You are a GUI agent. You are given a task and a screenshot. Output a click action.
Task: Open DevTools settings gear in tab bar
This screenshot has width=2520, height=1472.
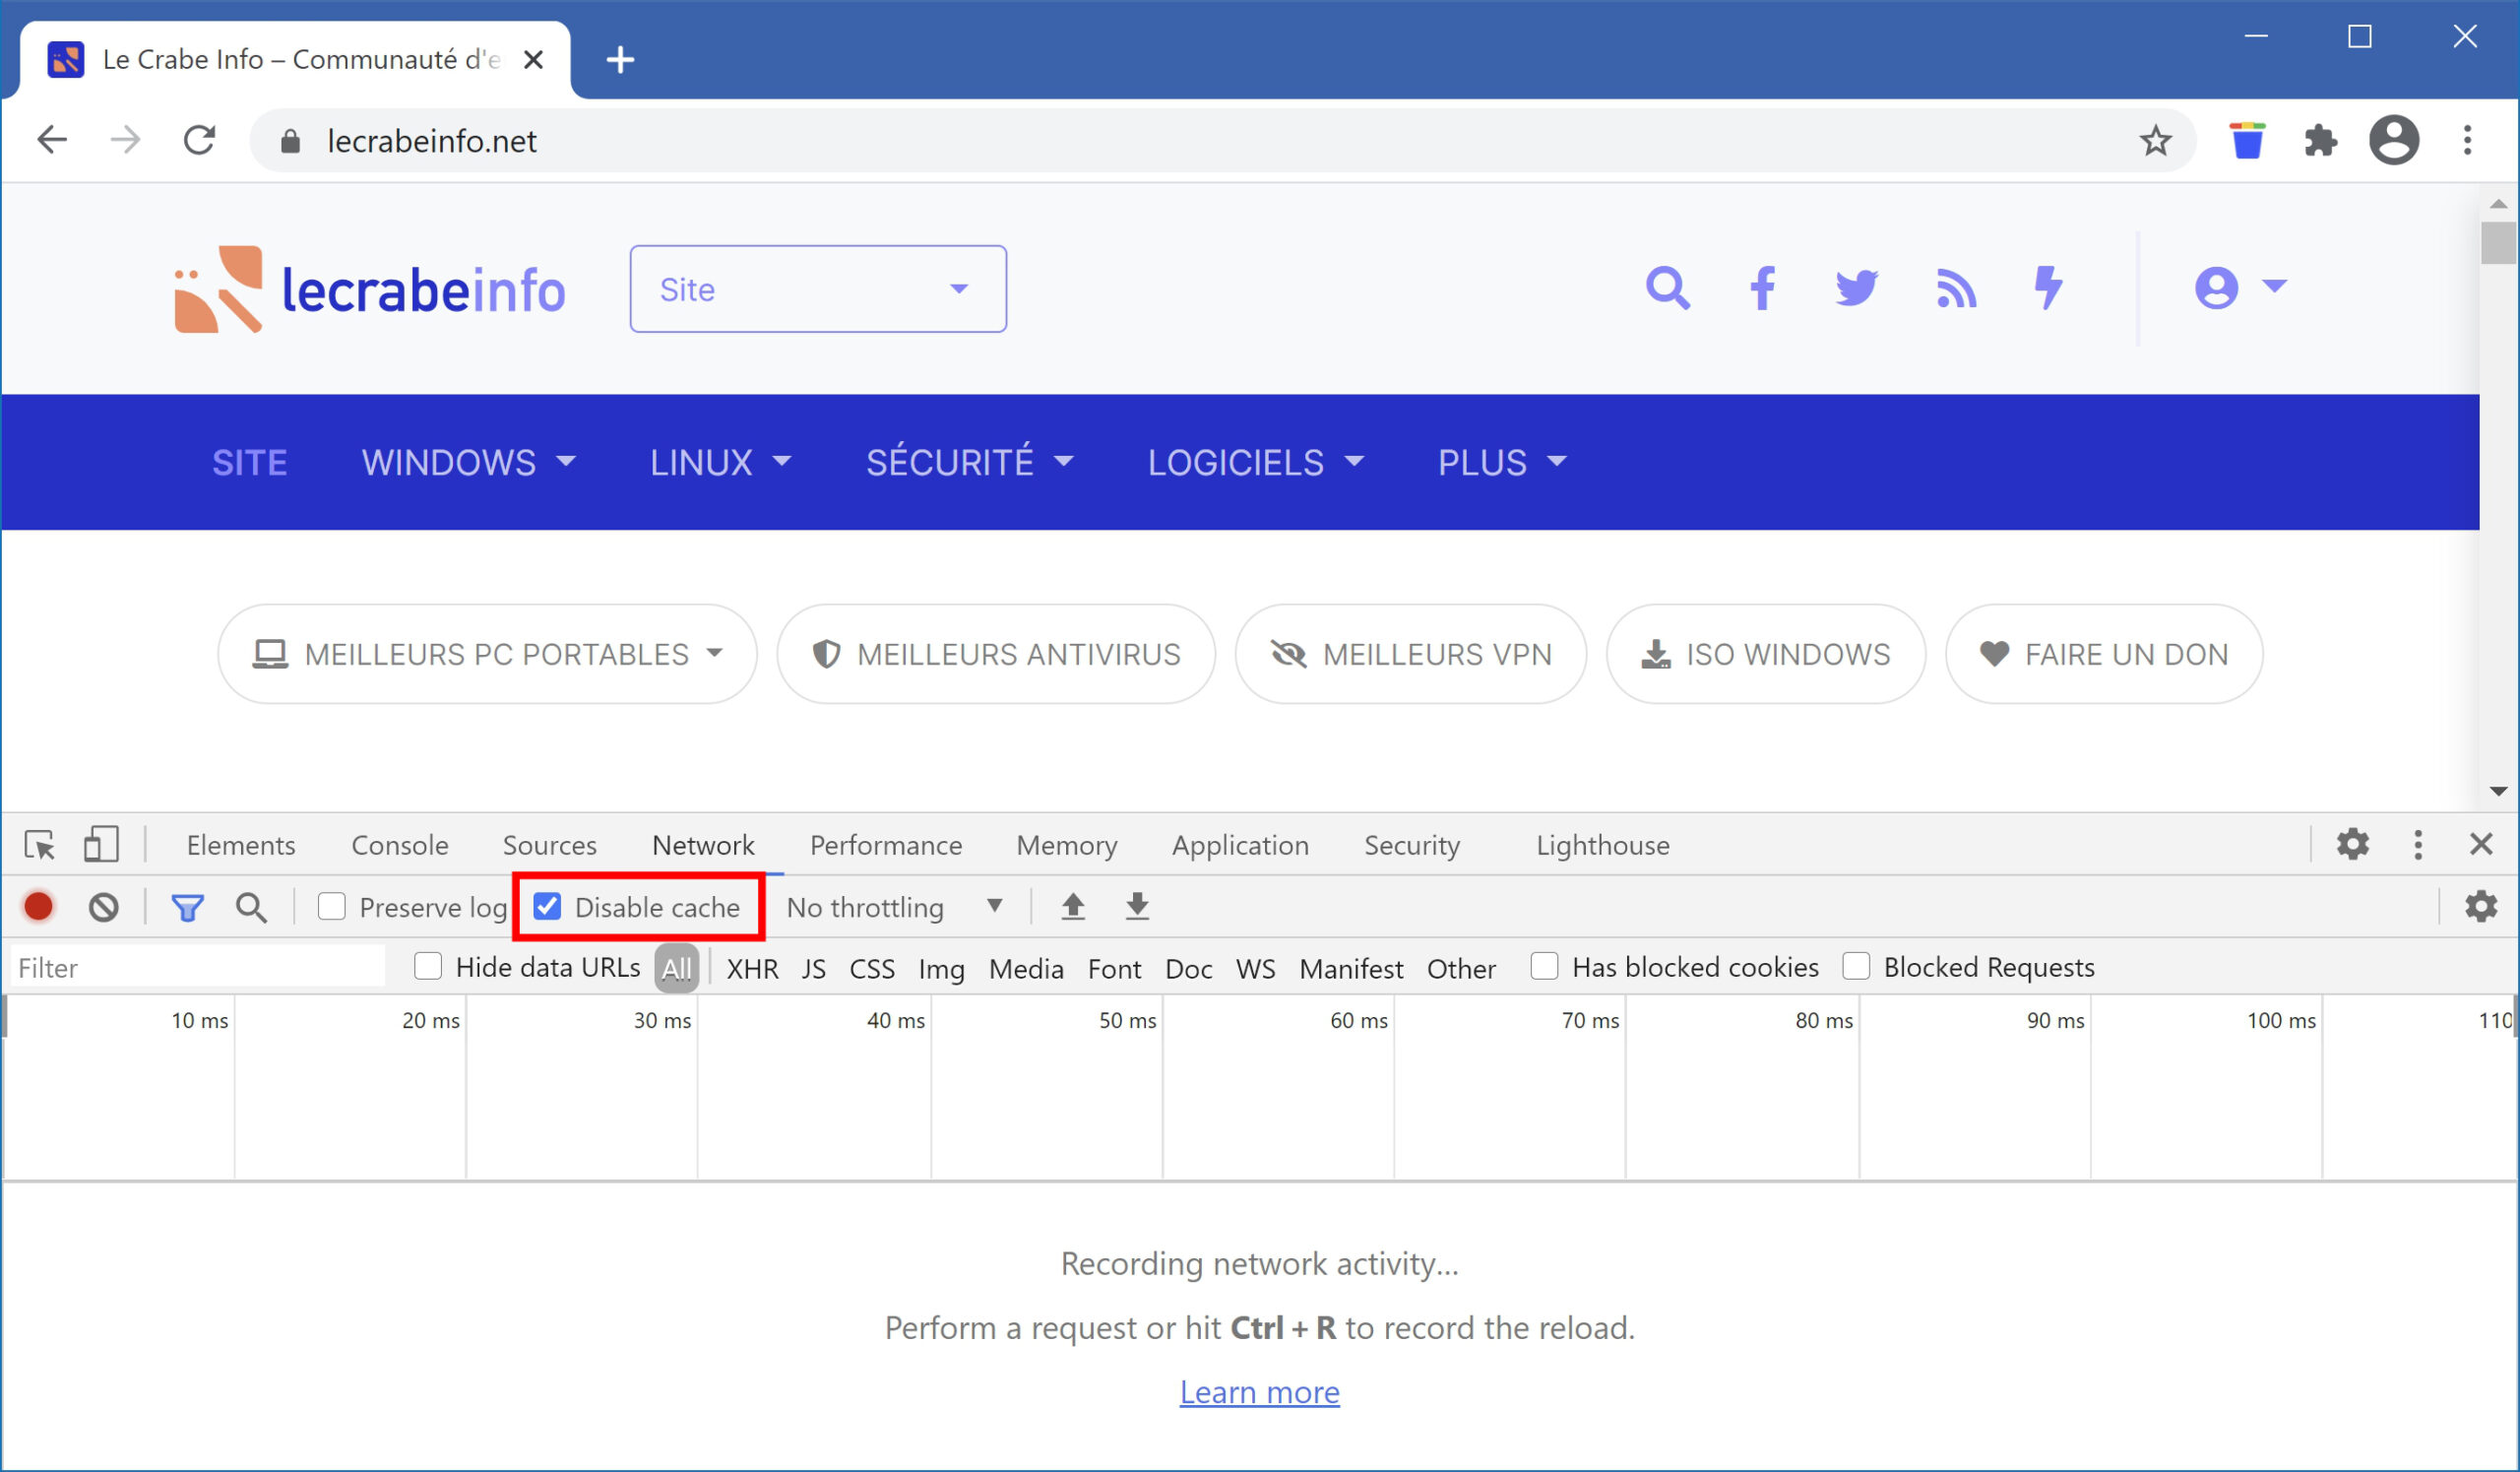tap(2353, 844)
